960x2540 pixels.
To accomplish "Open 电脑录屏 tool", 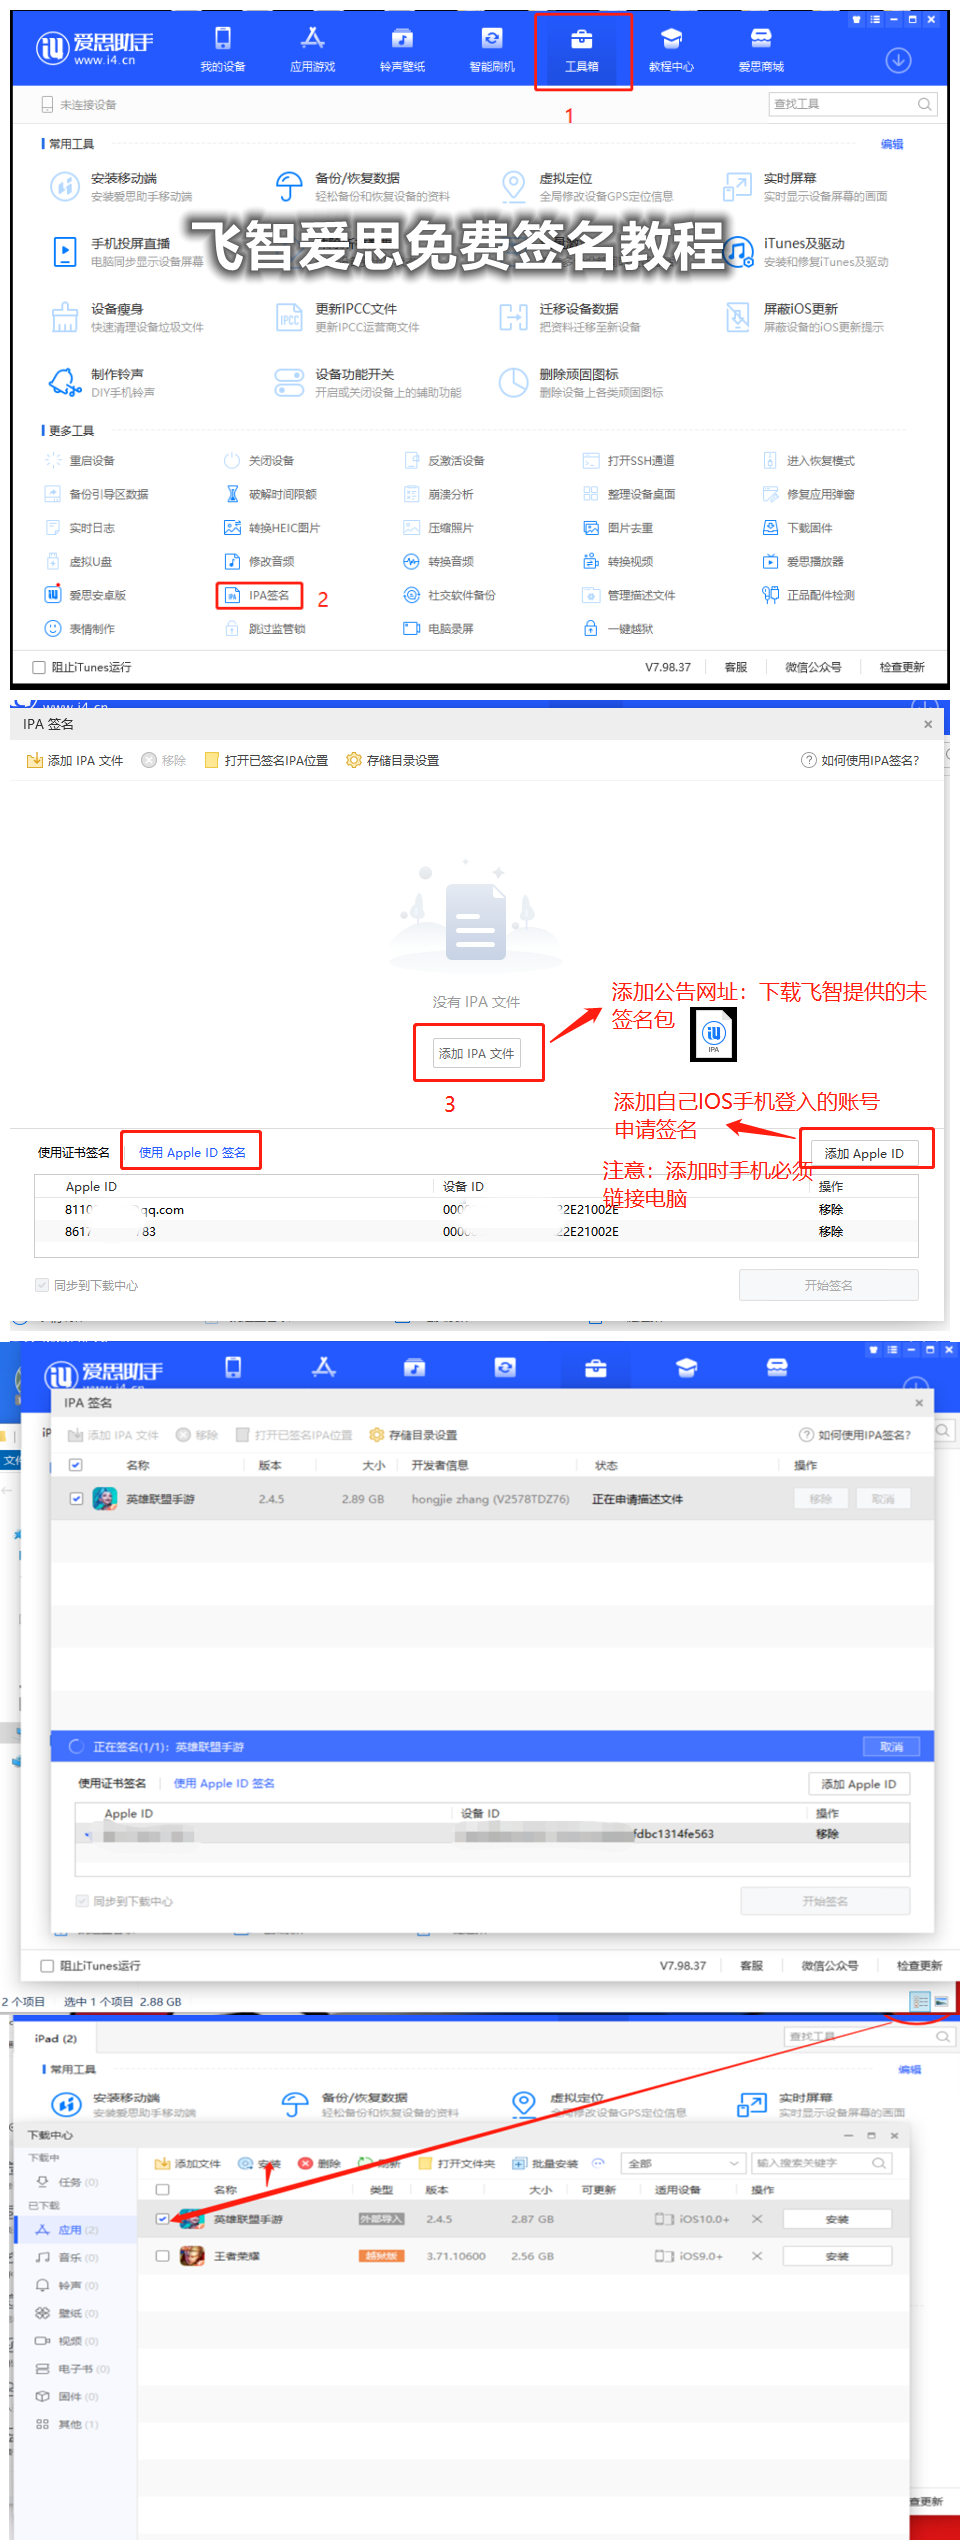I will [x=439, y=629].
